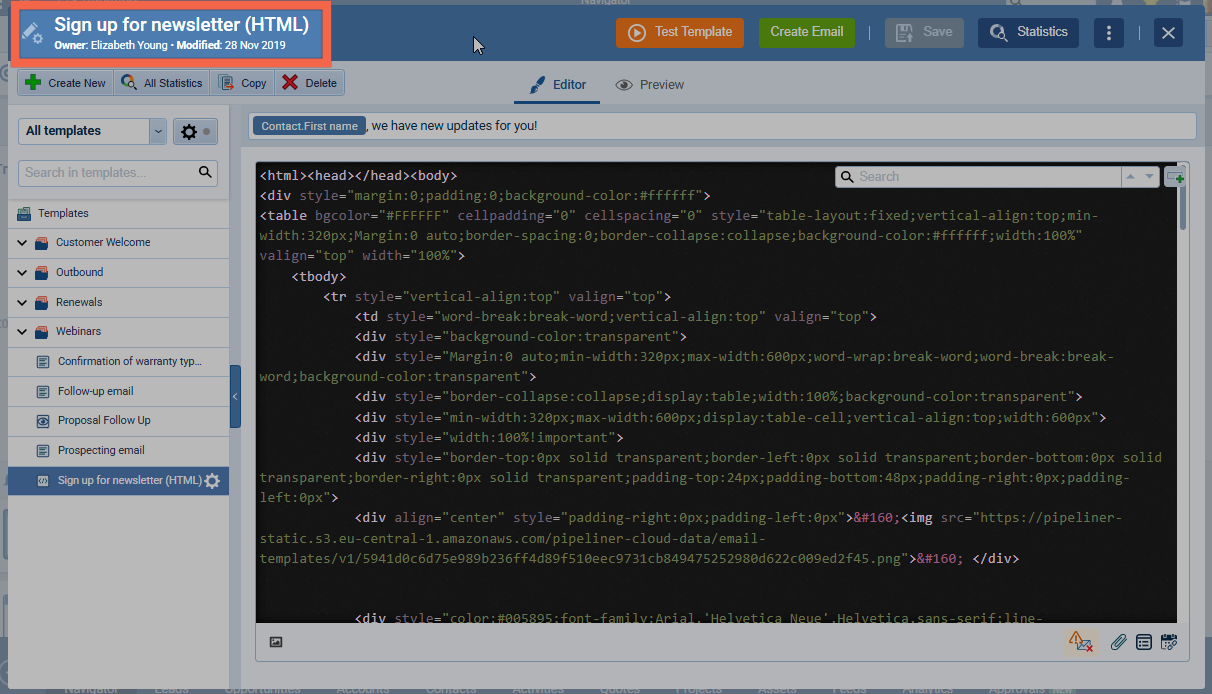Open the template settings gear toggle
1212x694 pixels.
click(195, 131)
